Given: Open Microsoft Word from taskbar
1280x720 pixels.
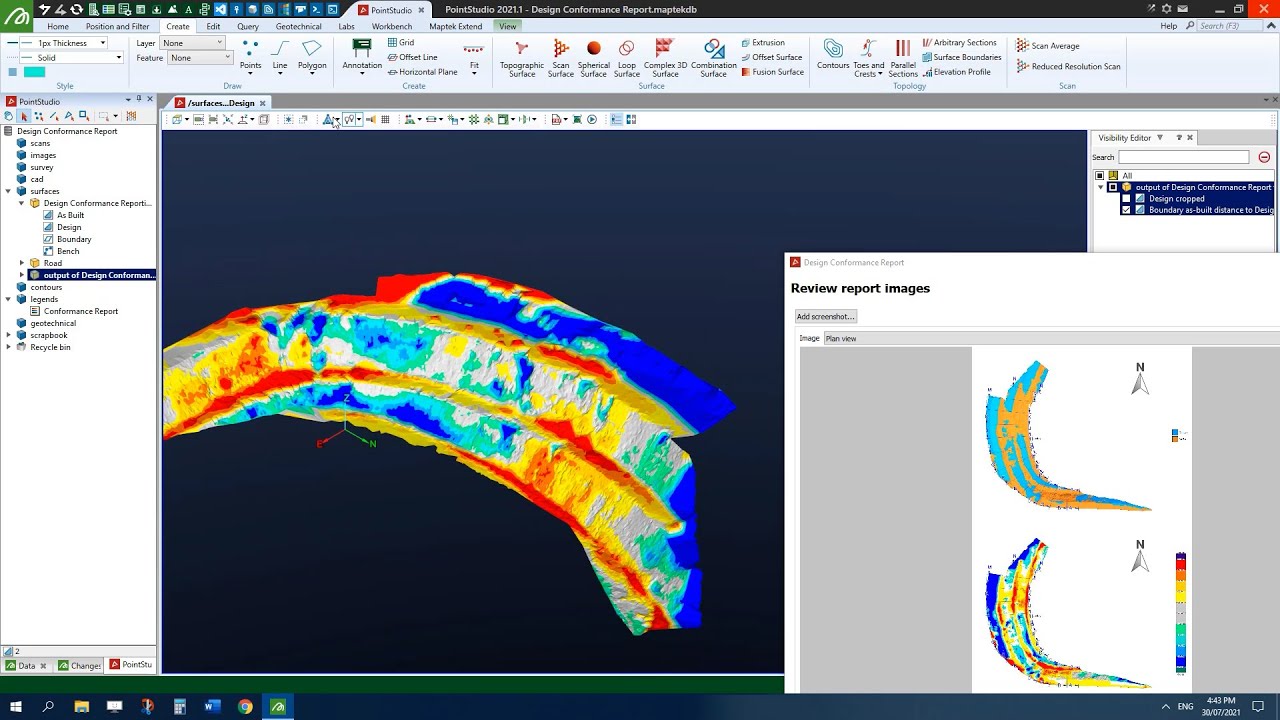Looking at the screenshot, I should 212,707.
